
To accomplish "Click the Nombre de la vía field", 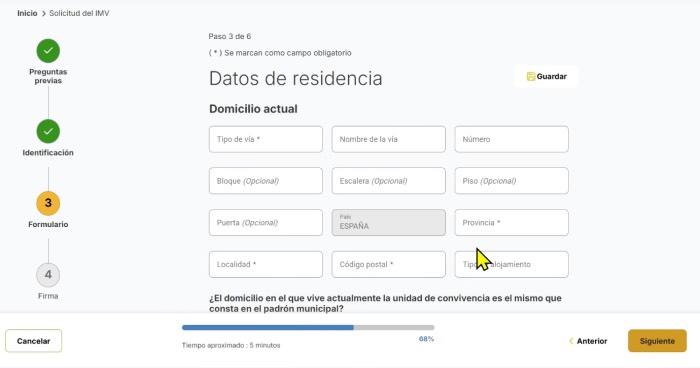I will pos(388,139).
